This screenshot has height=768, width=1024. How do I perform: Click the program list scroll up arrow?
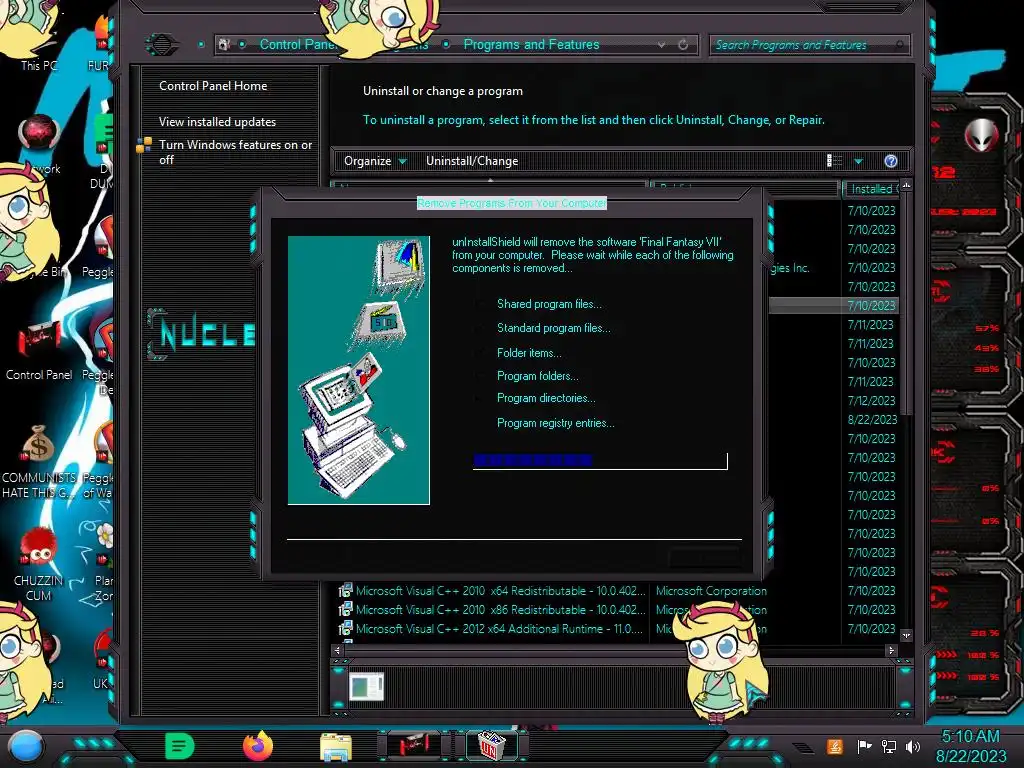(x=906, y=186)
